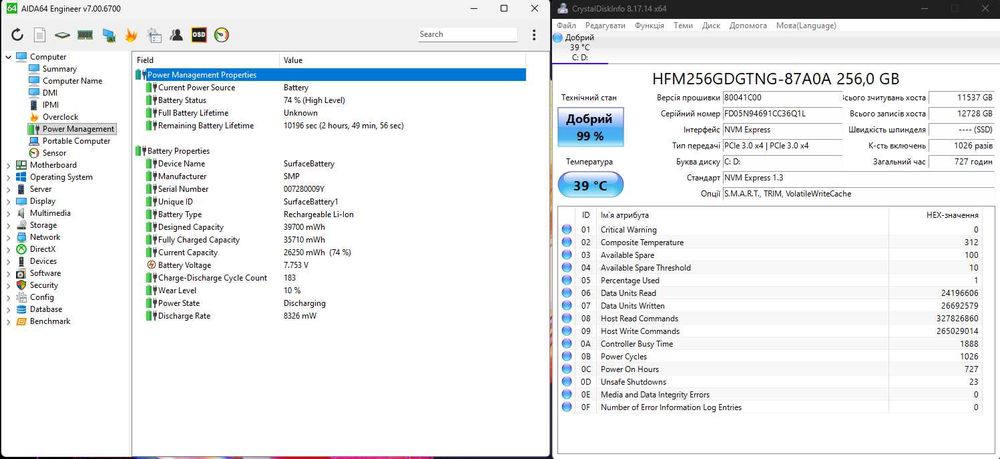Select the Power Management Properties header row

[330, 75]
